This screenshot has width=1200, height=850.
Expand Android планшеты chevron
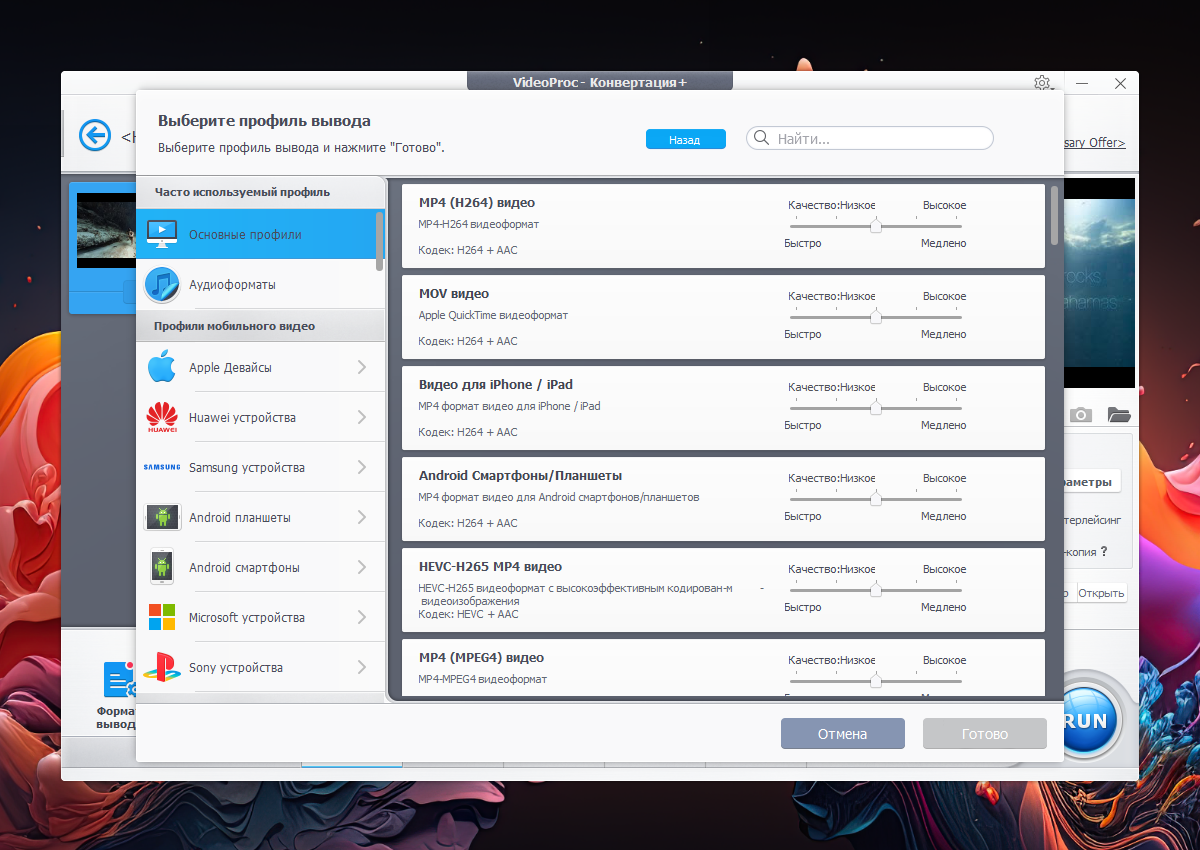point(362,517)
